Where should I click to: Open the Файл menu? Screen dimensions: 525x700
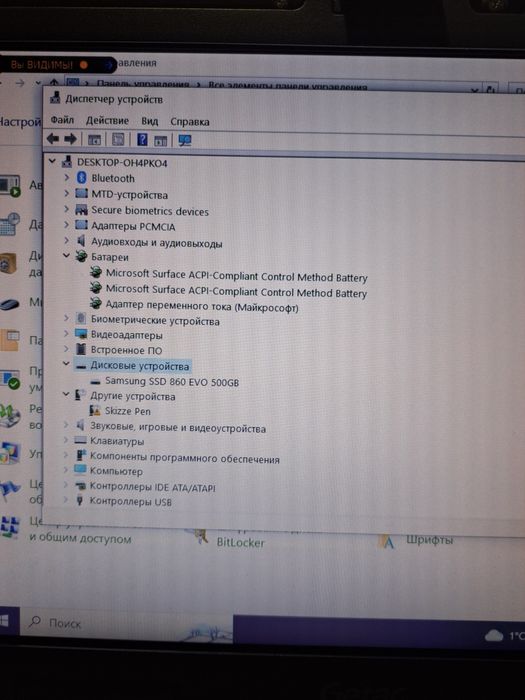(62, 120)
